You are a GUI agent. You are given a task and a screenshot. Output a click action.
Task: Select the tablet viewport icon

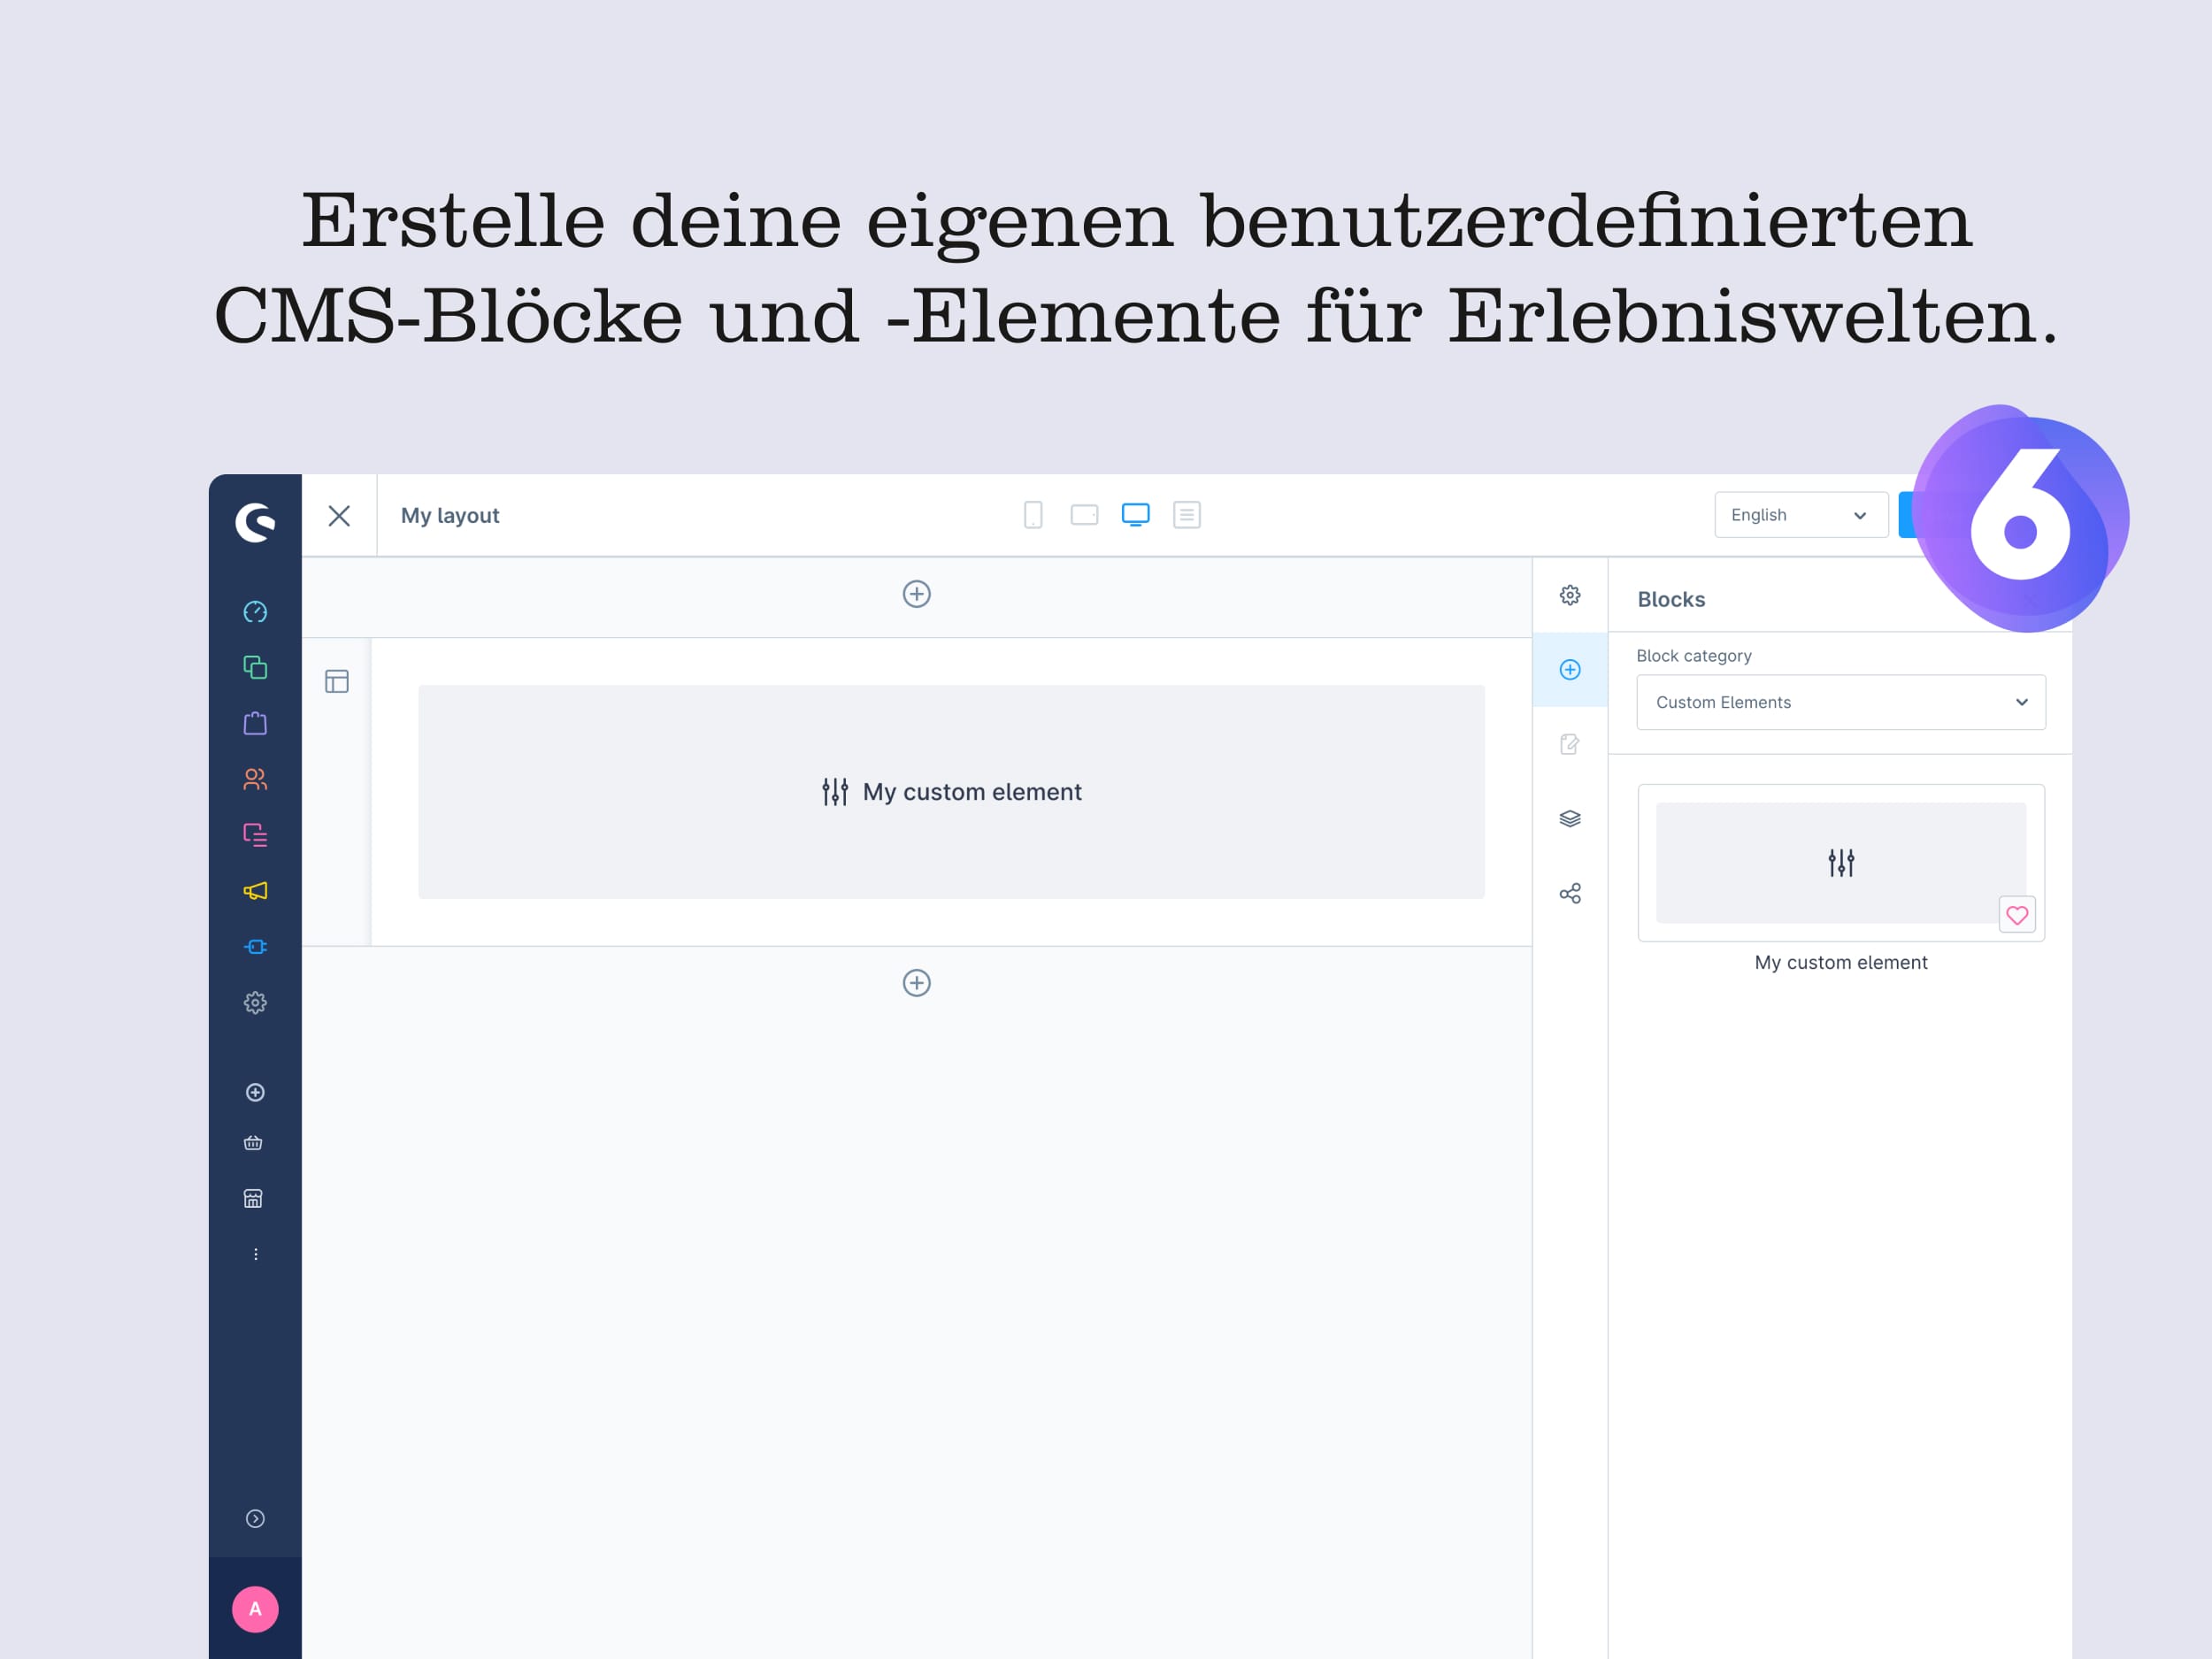point(1083,514)
